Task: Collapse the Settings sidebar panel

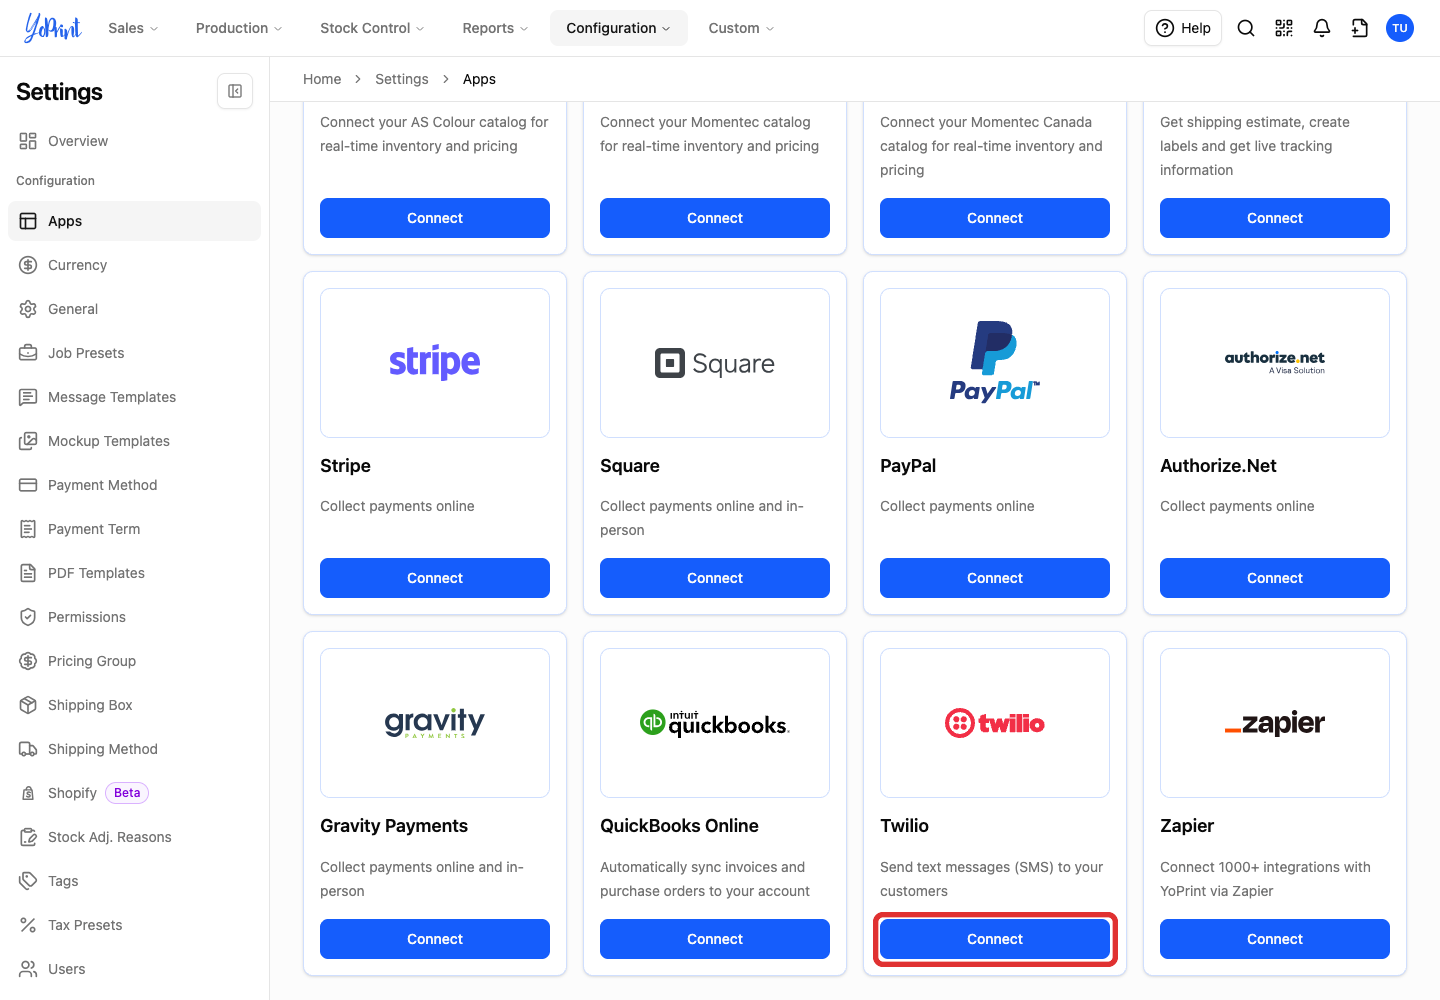Action: pos(235,91)
